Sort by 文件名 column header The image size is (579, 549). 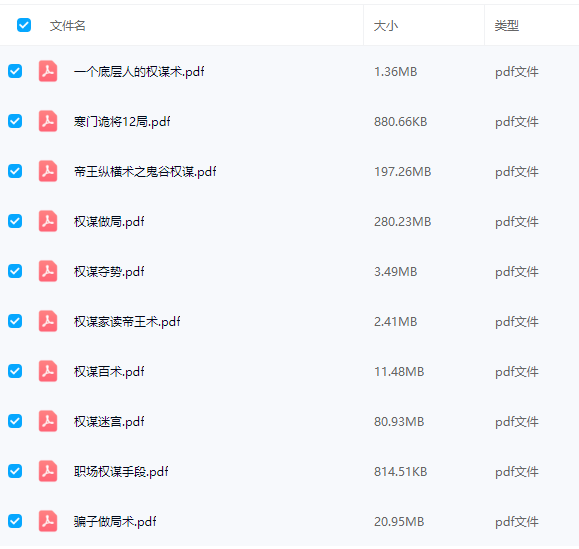click(x=68, y=25)
